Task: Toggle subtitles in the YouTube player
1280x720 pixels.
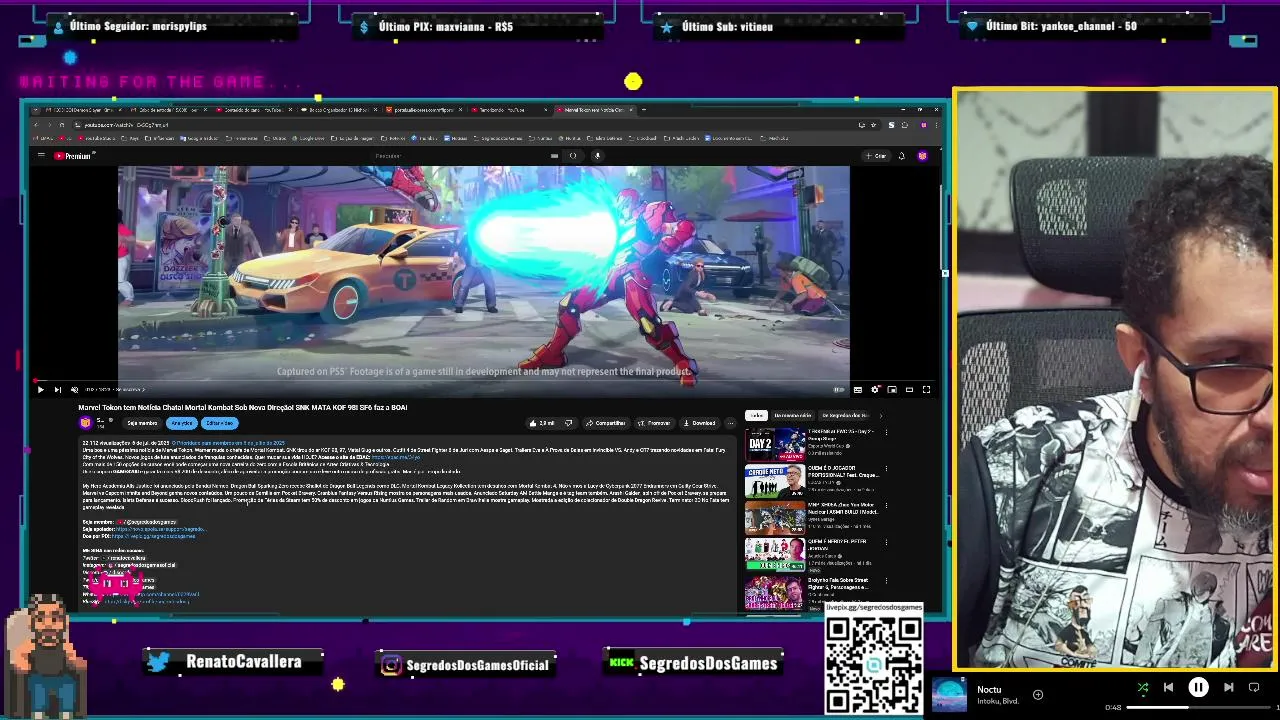Action: [857, 390]
